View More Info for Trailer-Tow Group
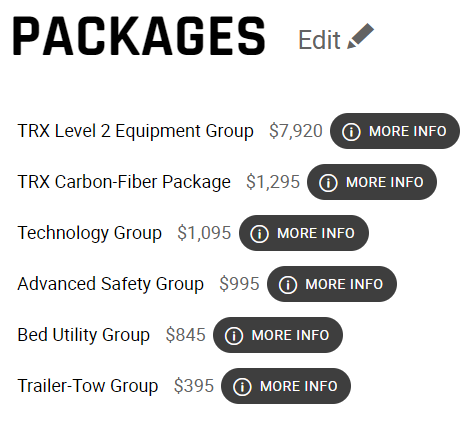The image size is (461, 428). (286, 386)
